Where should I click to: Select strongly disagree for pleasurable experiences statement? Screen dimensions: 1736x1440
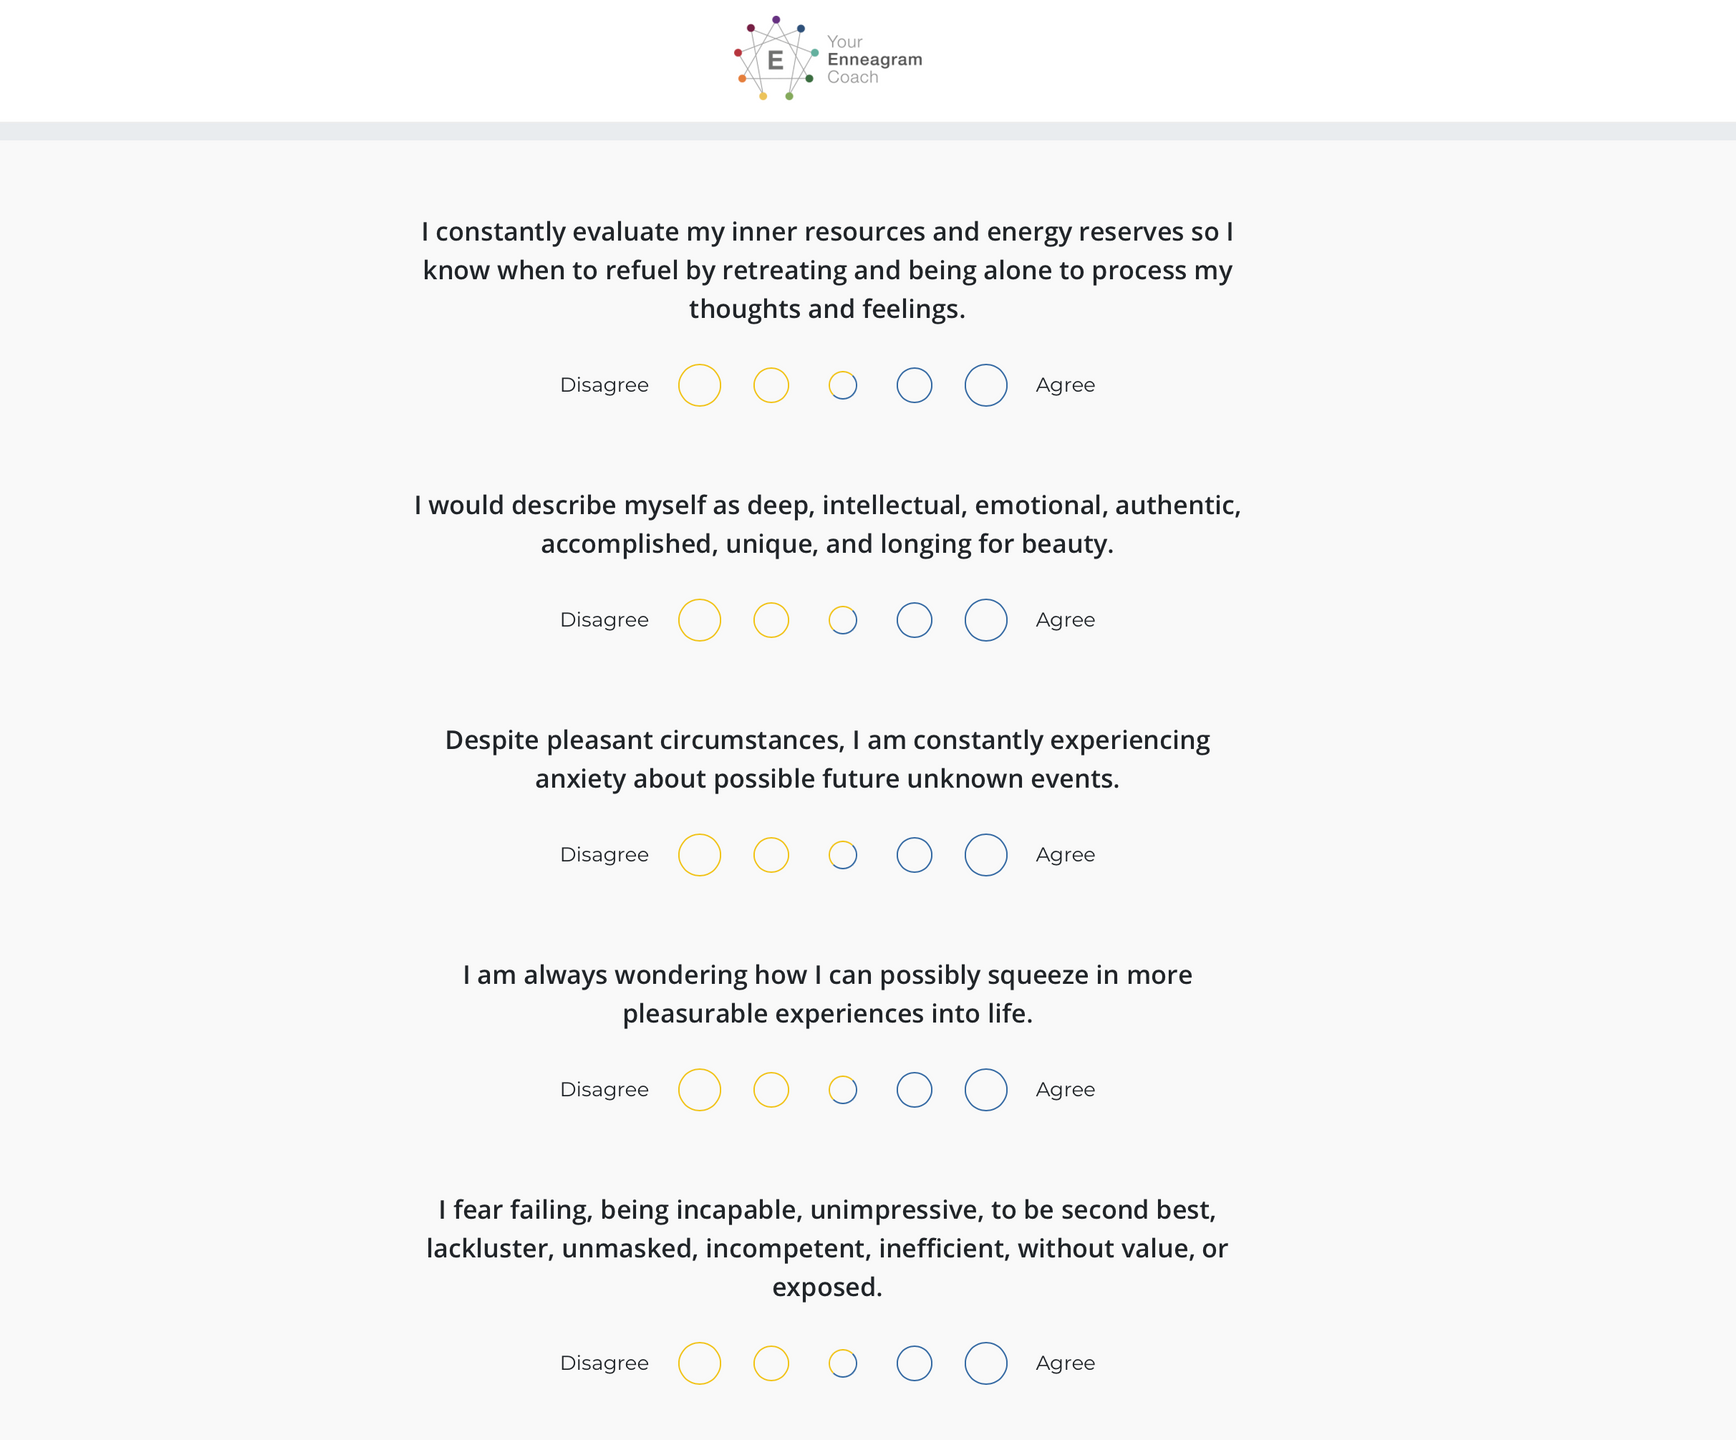pyautogui.click(x=699, y=1090)
